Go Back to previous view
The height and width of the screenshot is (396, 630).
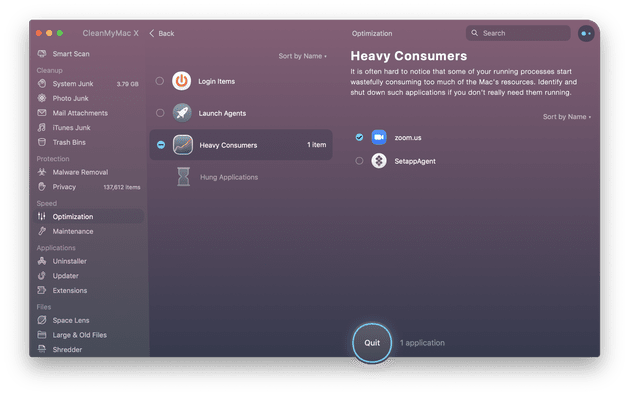[x=162, y=33]
